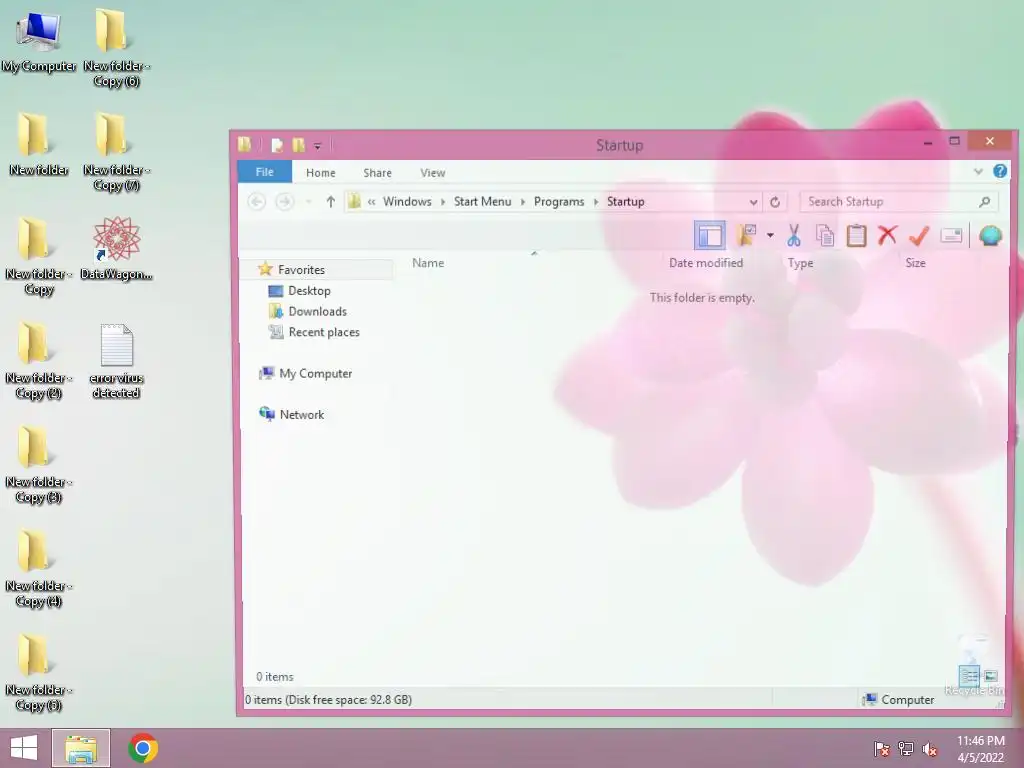Click File Explorer on the taskbar
The height and width of the screenshot is (768, 1024).
click(81, 748)
